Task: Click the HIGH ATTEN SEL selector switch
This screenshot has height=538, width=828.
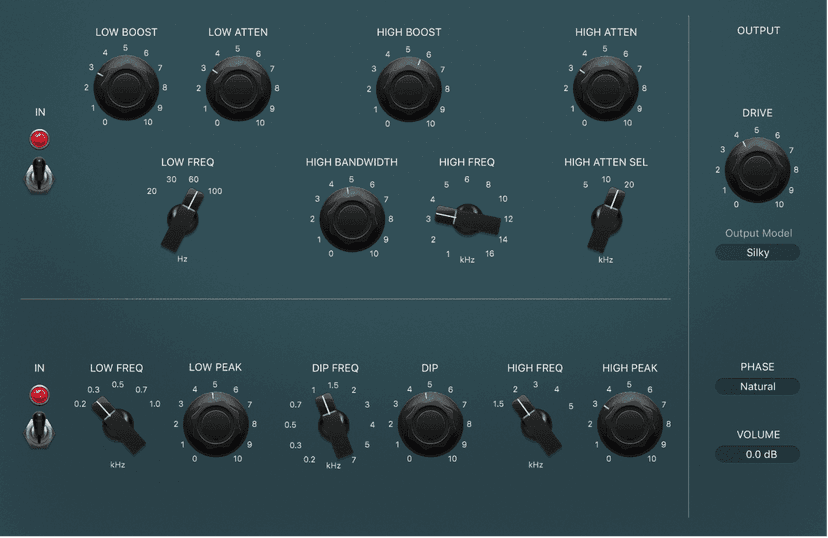Action: (x=606, y=219)
